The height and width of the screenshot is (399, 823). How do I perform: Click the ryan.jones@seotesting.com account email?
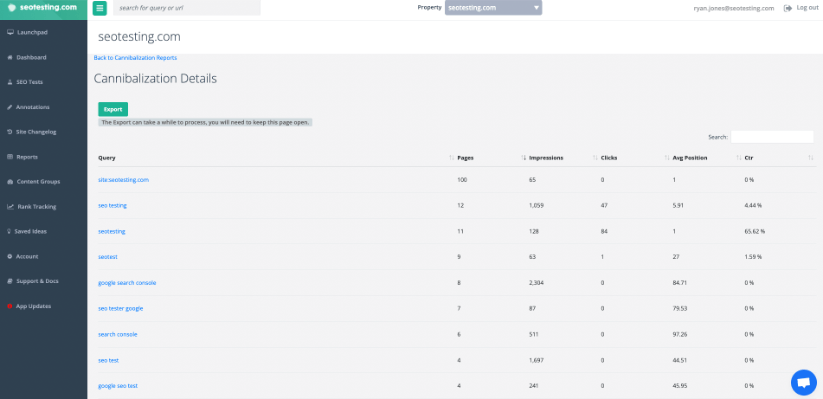point(734,8)
